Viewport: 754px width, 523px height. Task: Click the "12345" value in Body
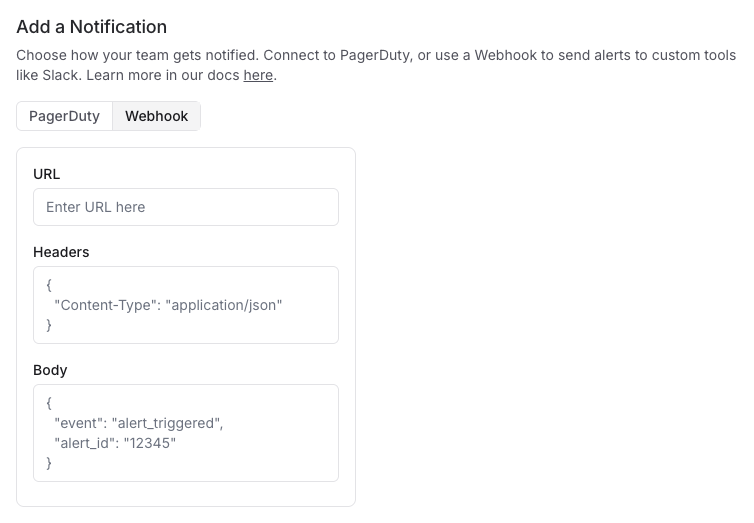(x=149, y=443)
